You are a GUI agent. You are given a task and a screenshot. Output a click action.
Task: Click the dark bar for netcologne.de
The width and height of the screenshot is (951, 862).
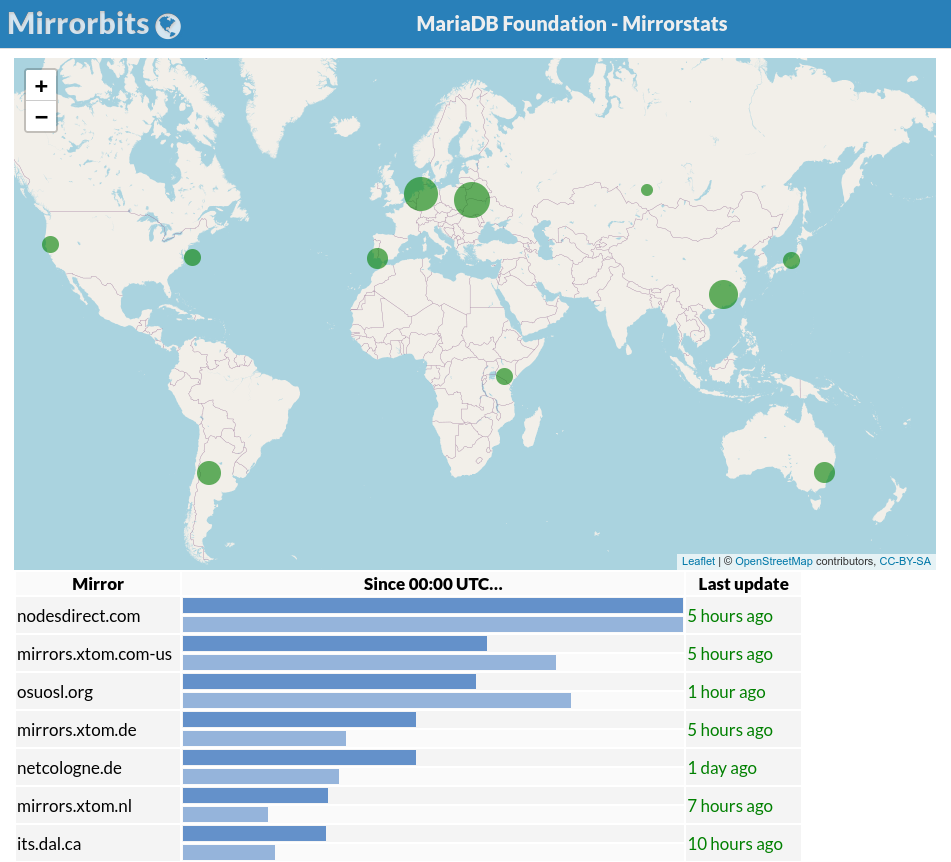pyautogui.click(x=300, y=757)
